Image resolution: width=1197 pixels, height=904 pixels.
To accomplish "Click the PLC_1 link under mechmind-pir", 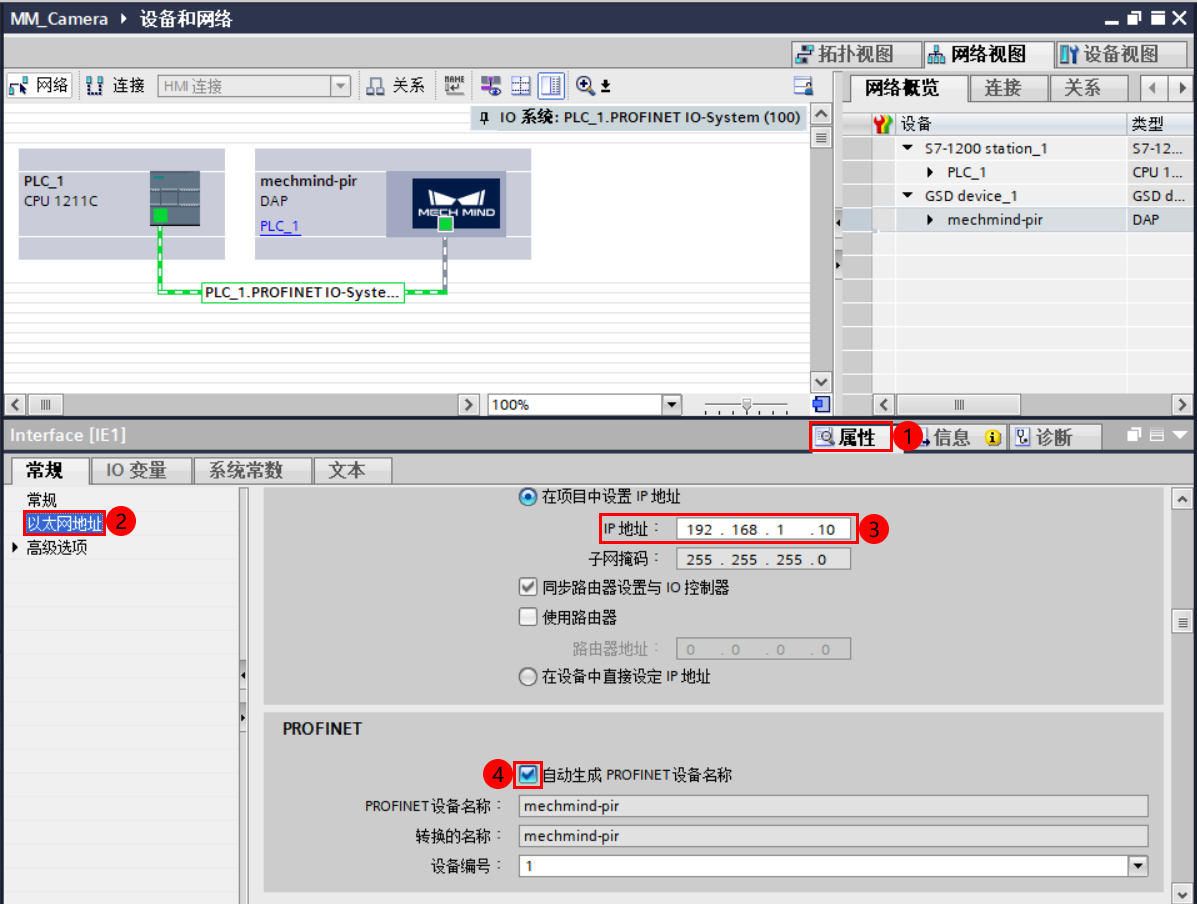I will (278, 226).
